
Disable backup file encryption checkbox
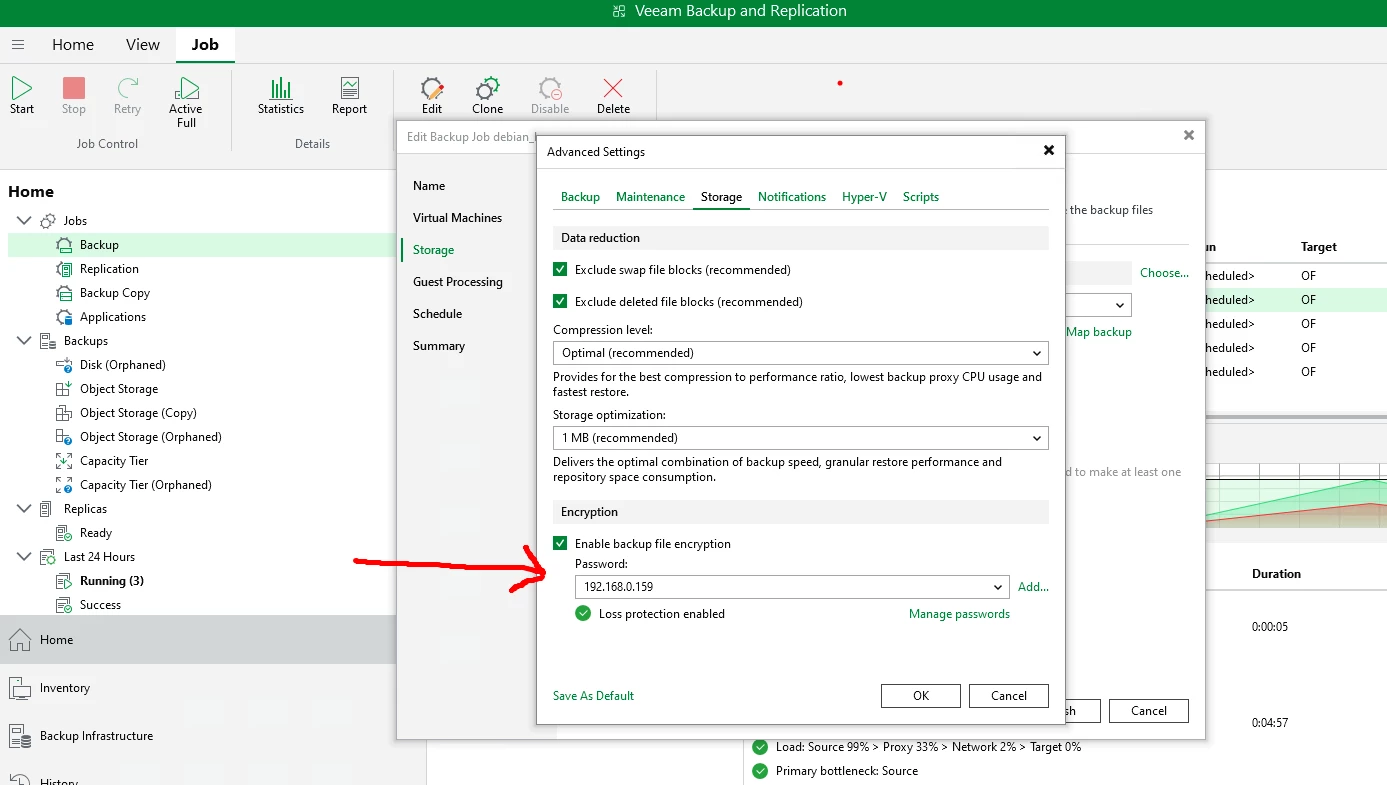coord(560,544)
